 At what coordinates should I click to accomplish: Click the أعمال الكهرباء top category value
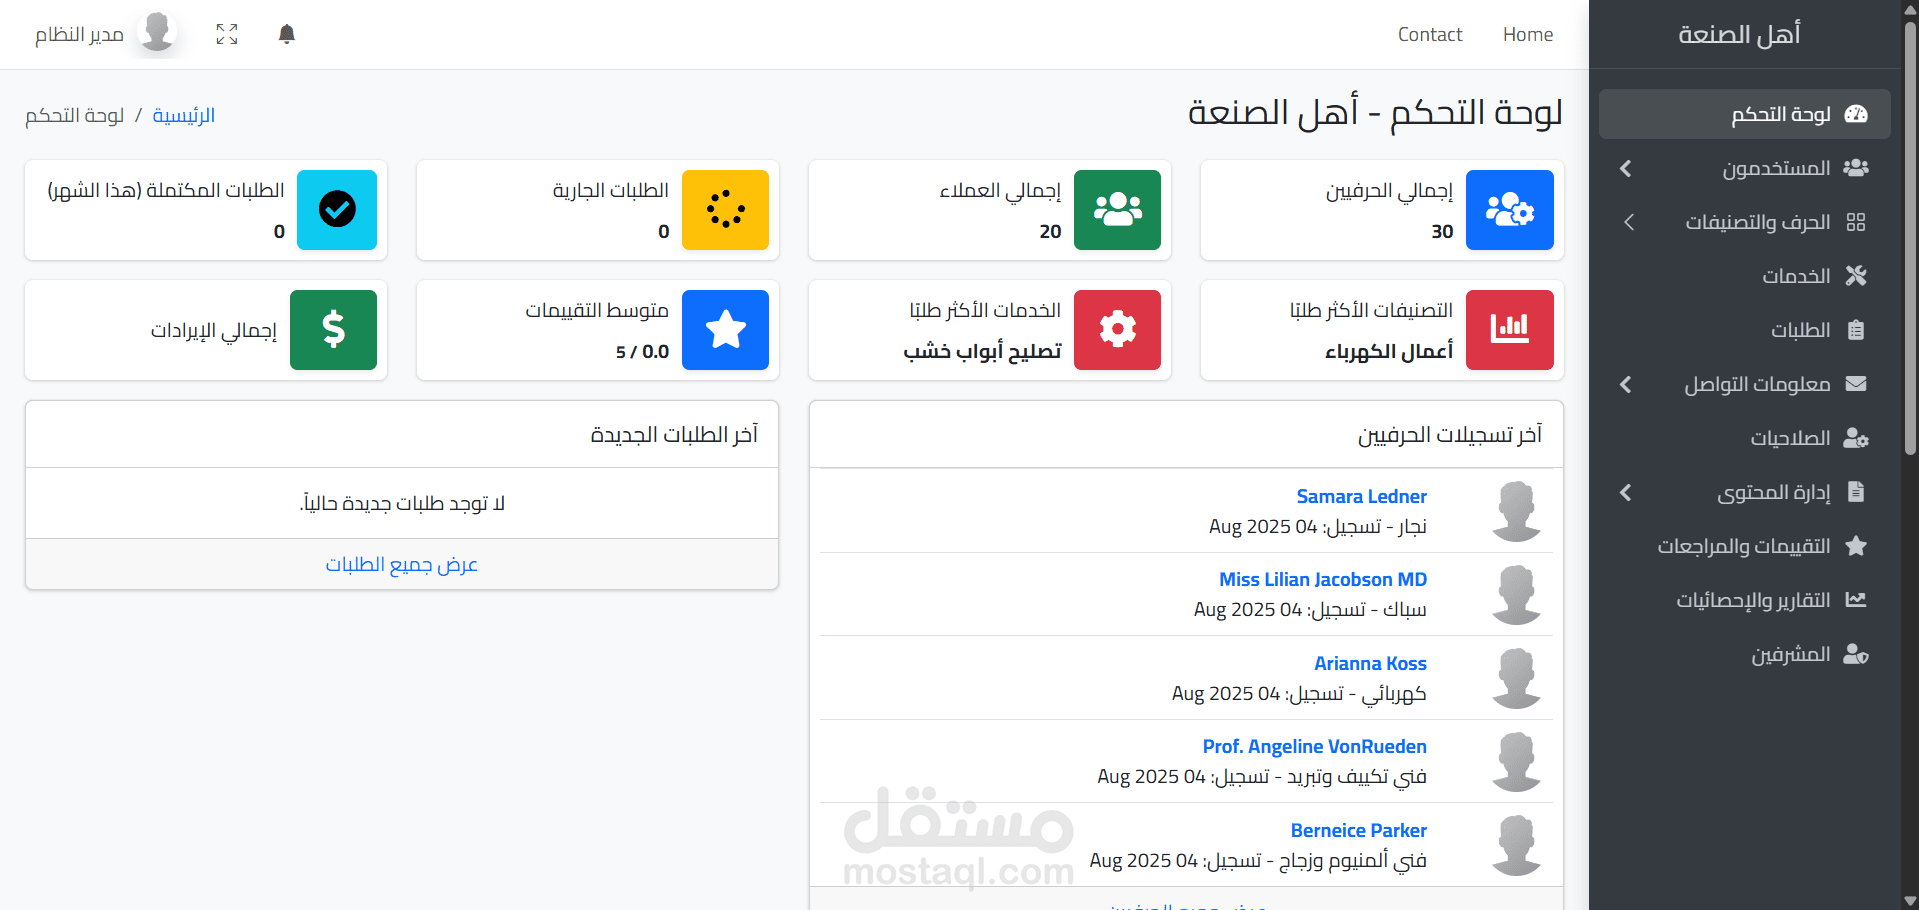point(1388,351)
